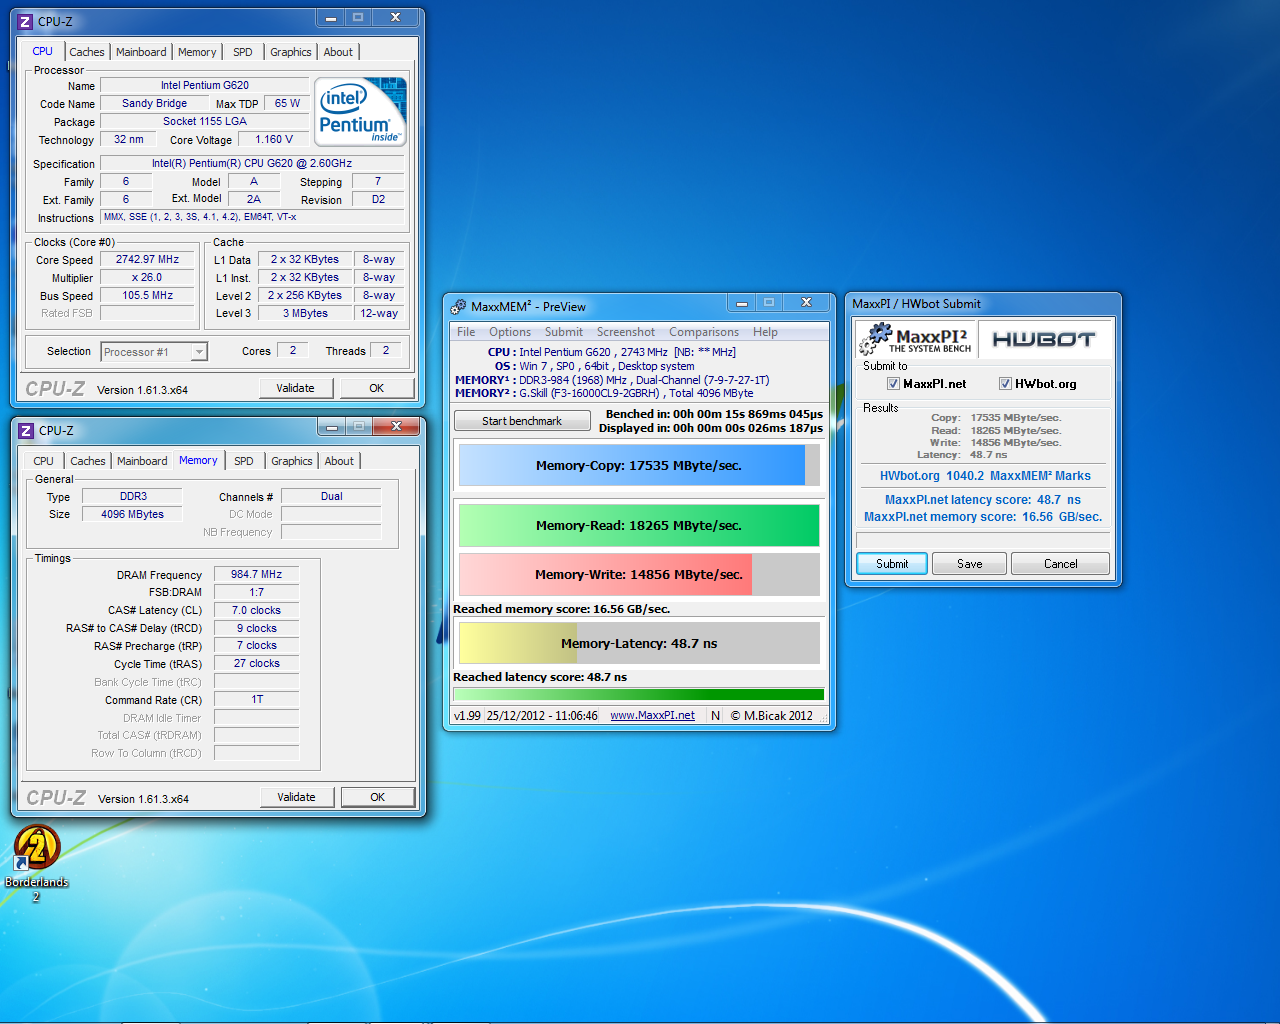Switch to CPU tab in bottom CPU-Z window

coord(43,461)
